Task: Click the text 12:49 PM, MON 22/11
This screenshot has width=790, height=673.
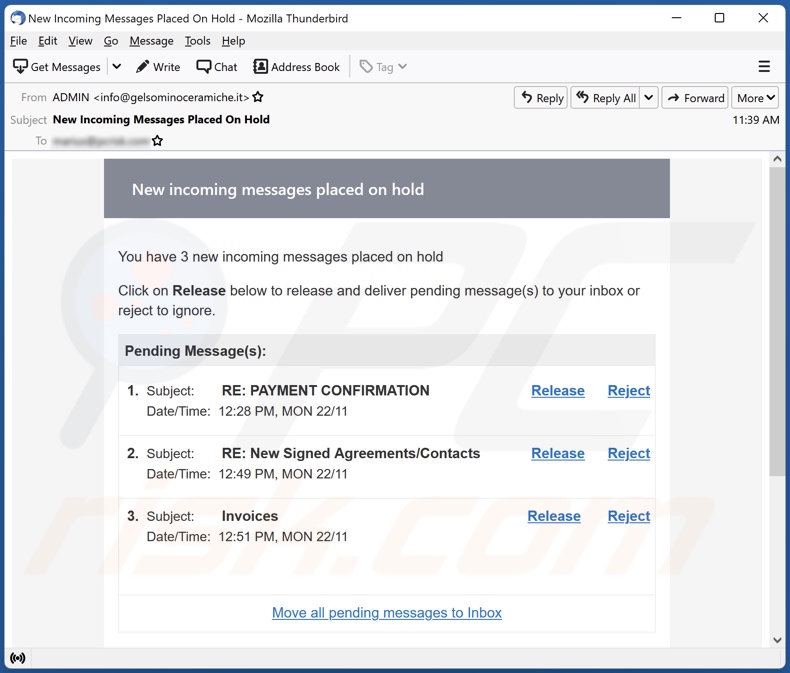Action: pos(283,474)
